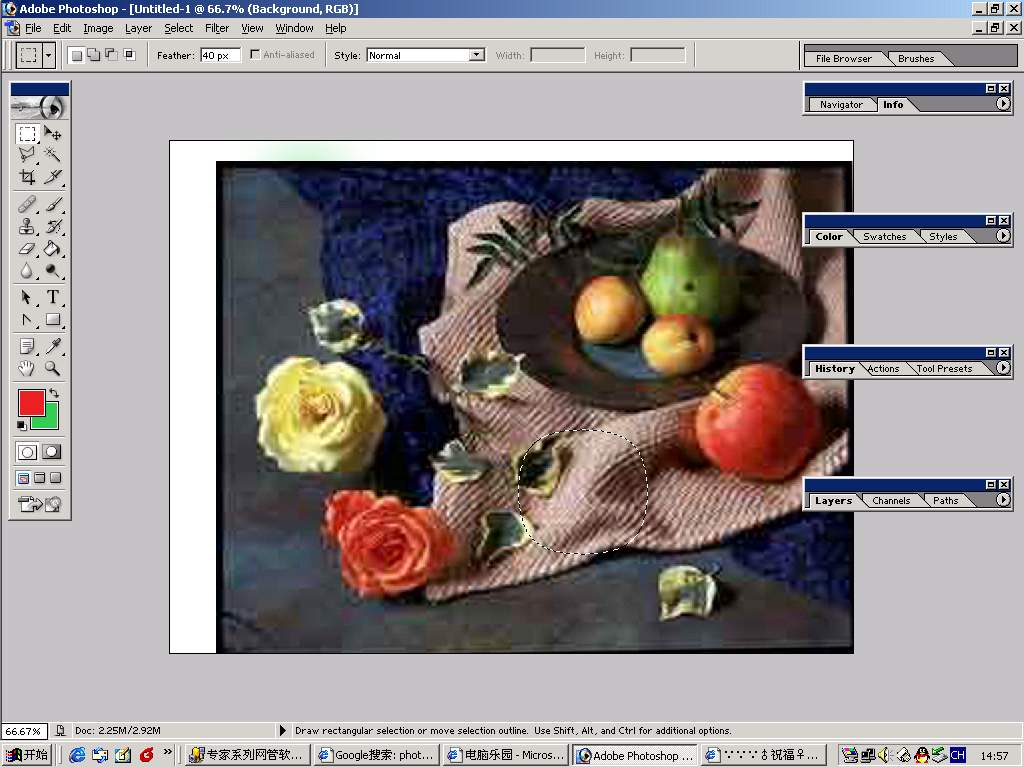
Task: Choose the History Brush tool
Action: coord(53,227)
